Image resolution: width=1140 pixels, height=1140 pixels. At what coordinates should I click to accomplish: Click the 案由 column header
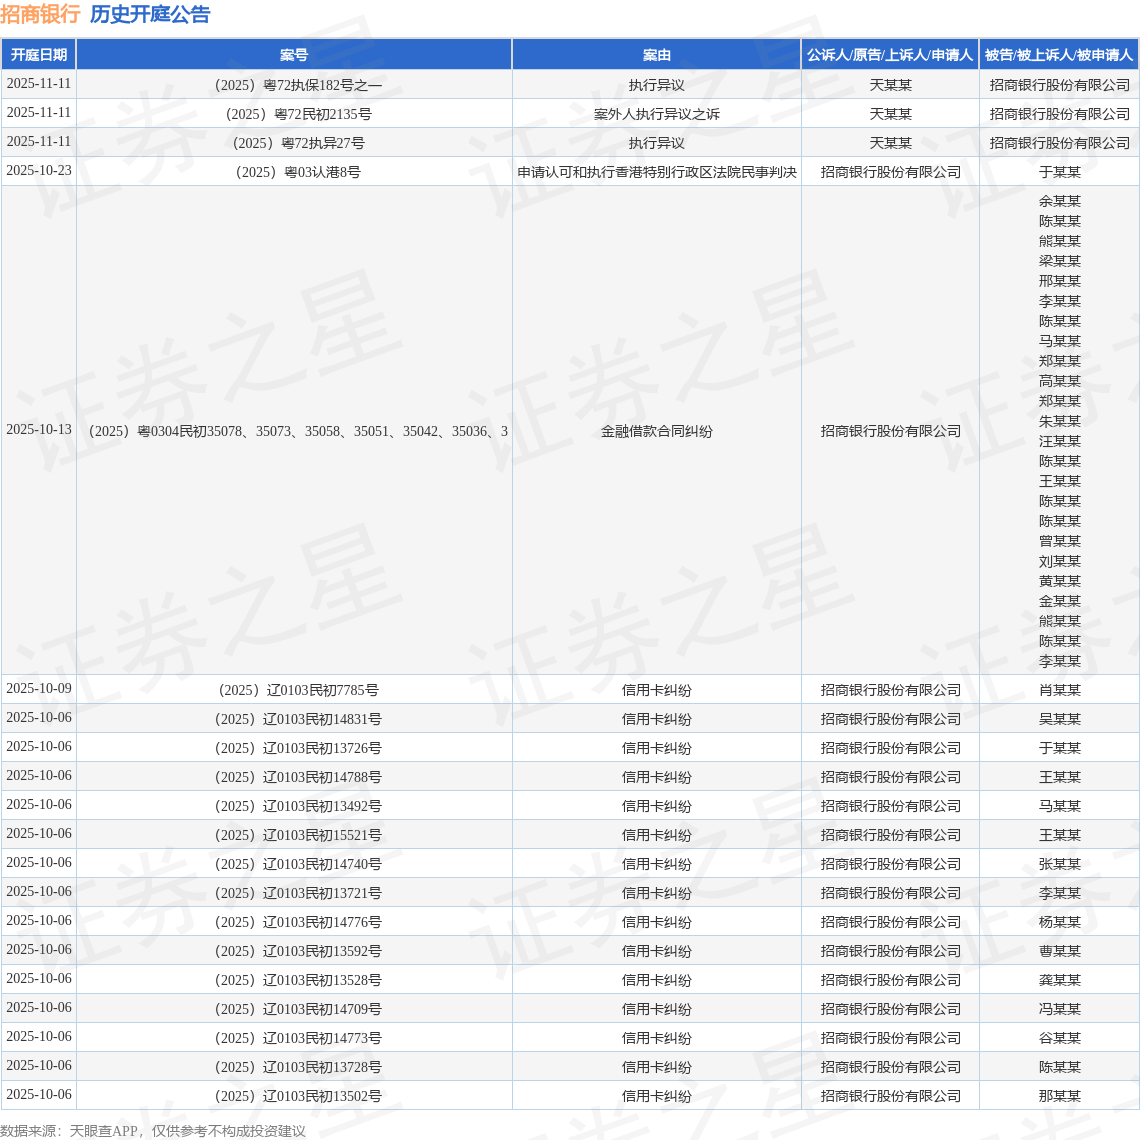(657, 55)
